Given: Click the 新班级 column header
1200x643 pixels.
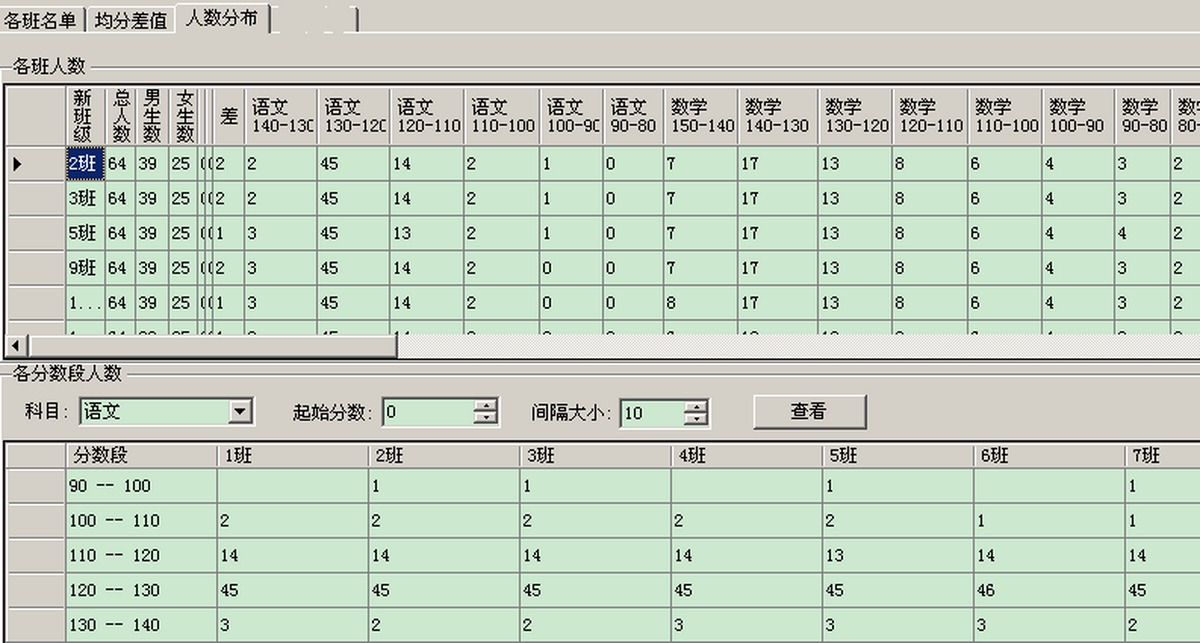Looking at the screenshot, I should (84, 116).
